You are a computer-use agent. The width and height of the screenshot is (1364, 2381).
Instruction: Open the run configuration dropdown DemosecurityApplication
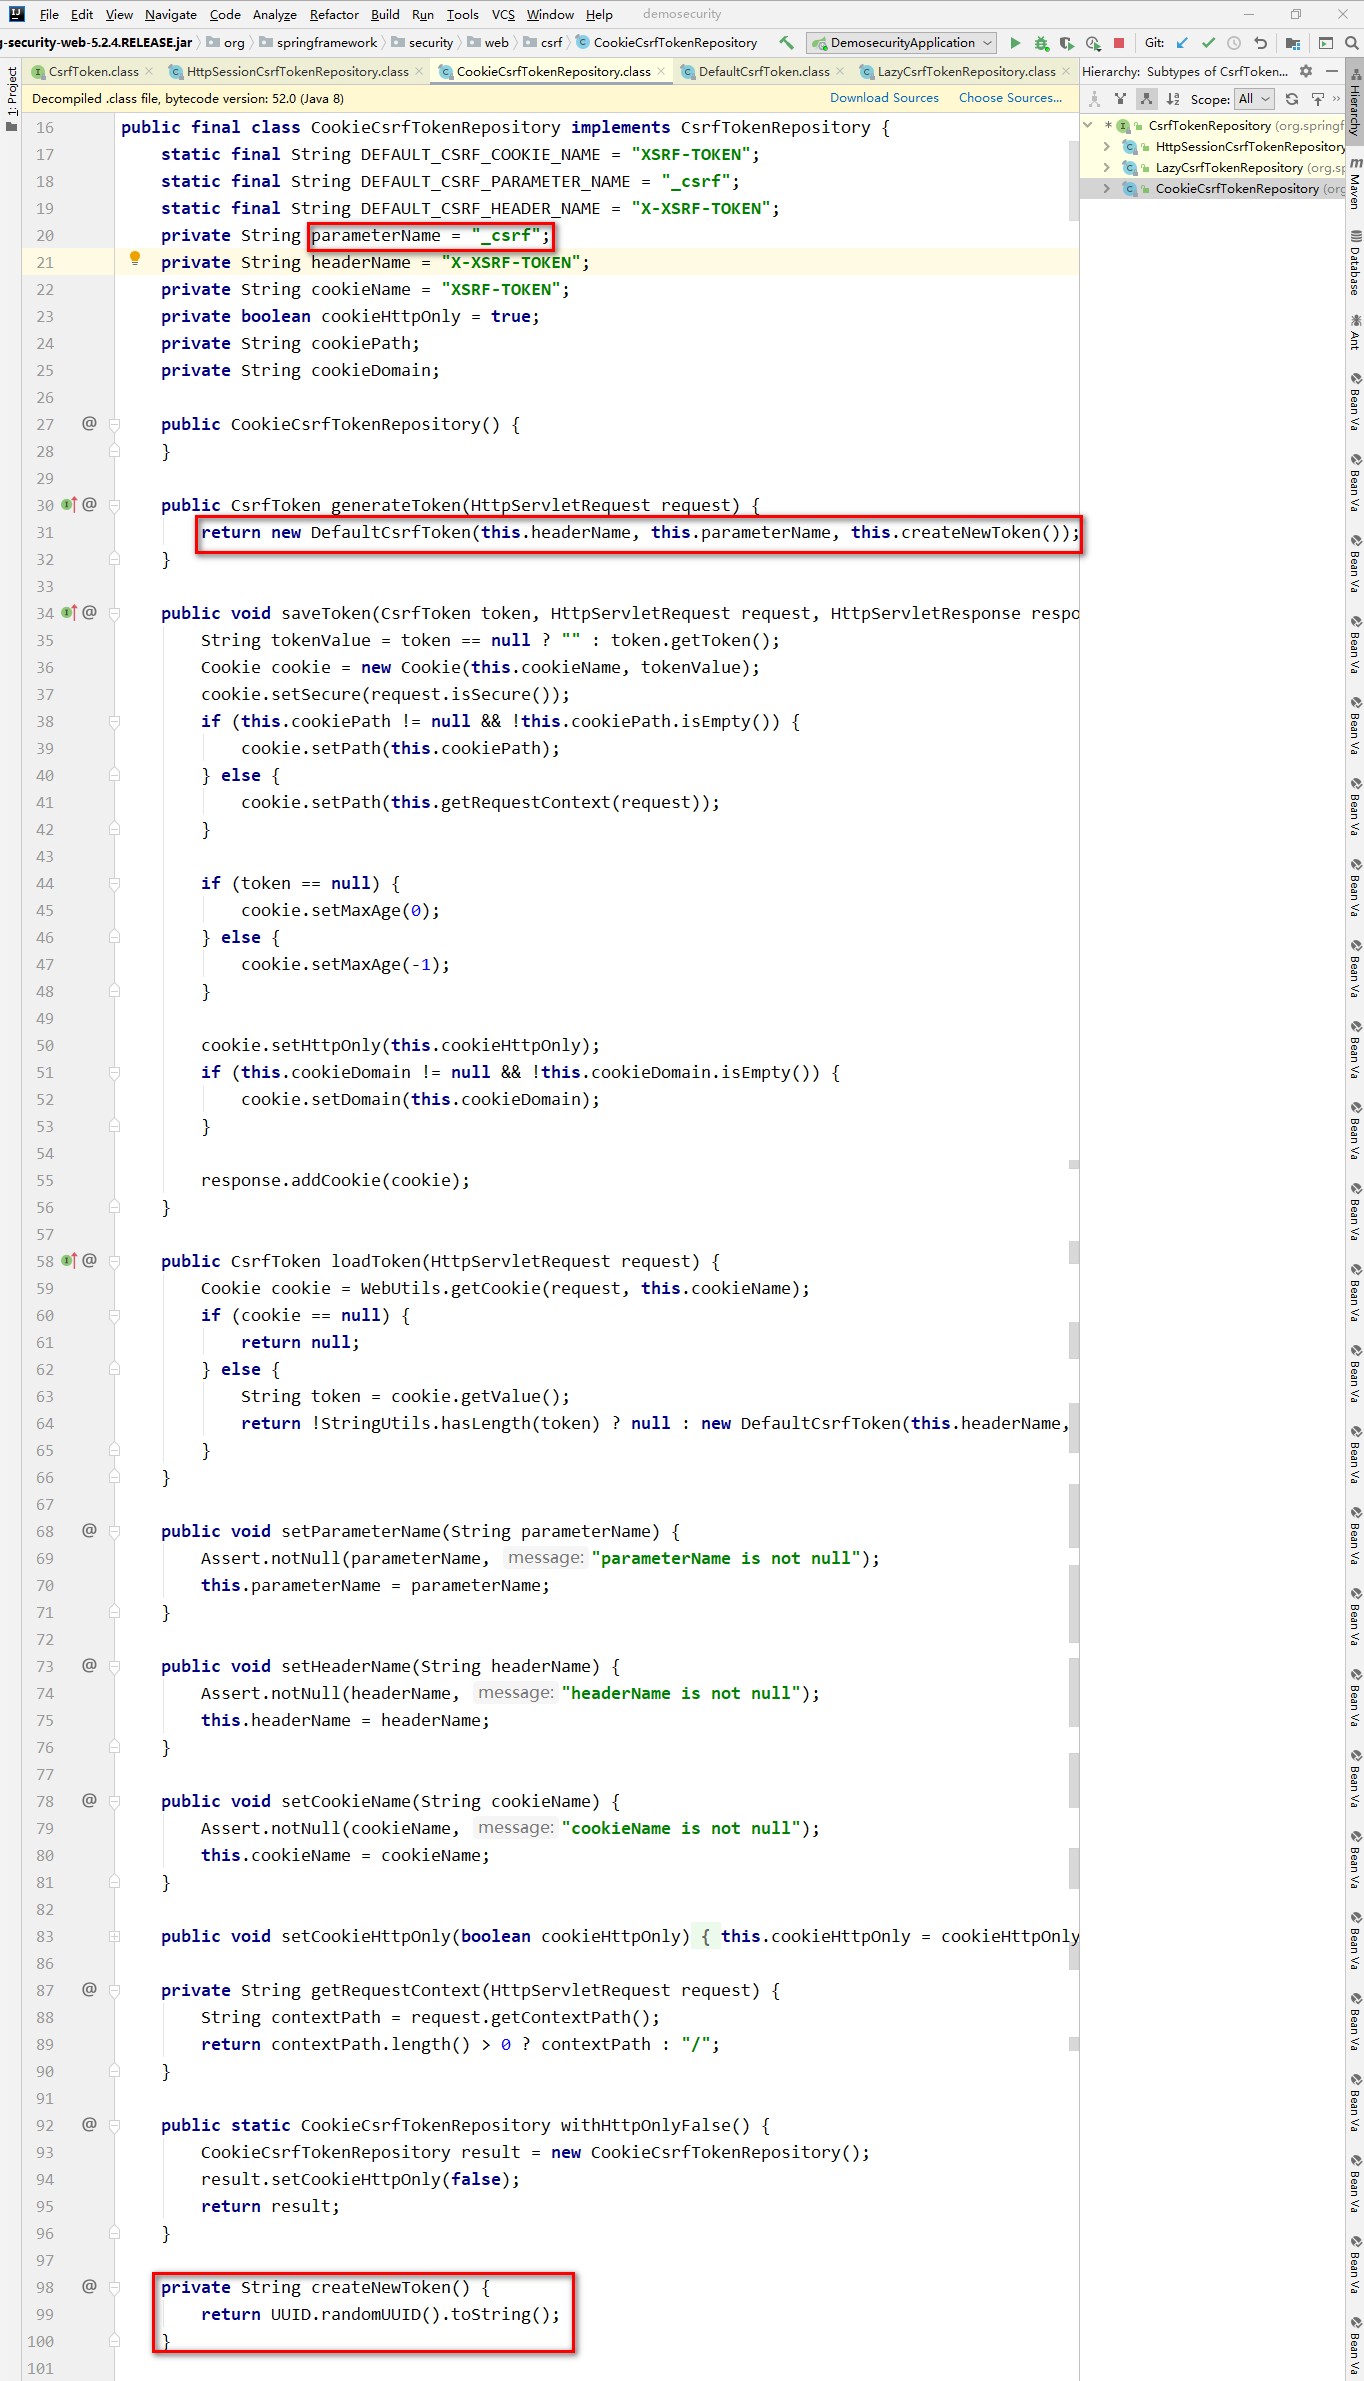pos(902,43)
